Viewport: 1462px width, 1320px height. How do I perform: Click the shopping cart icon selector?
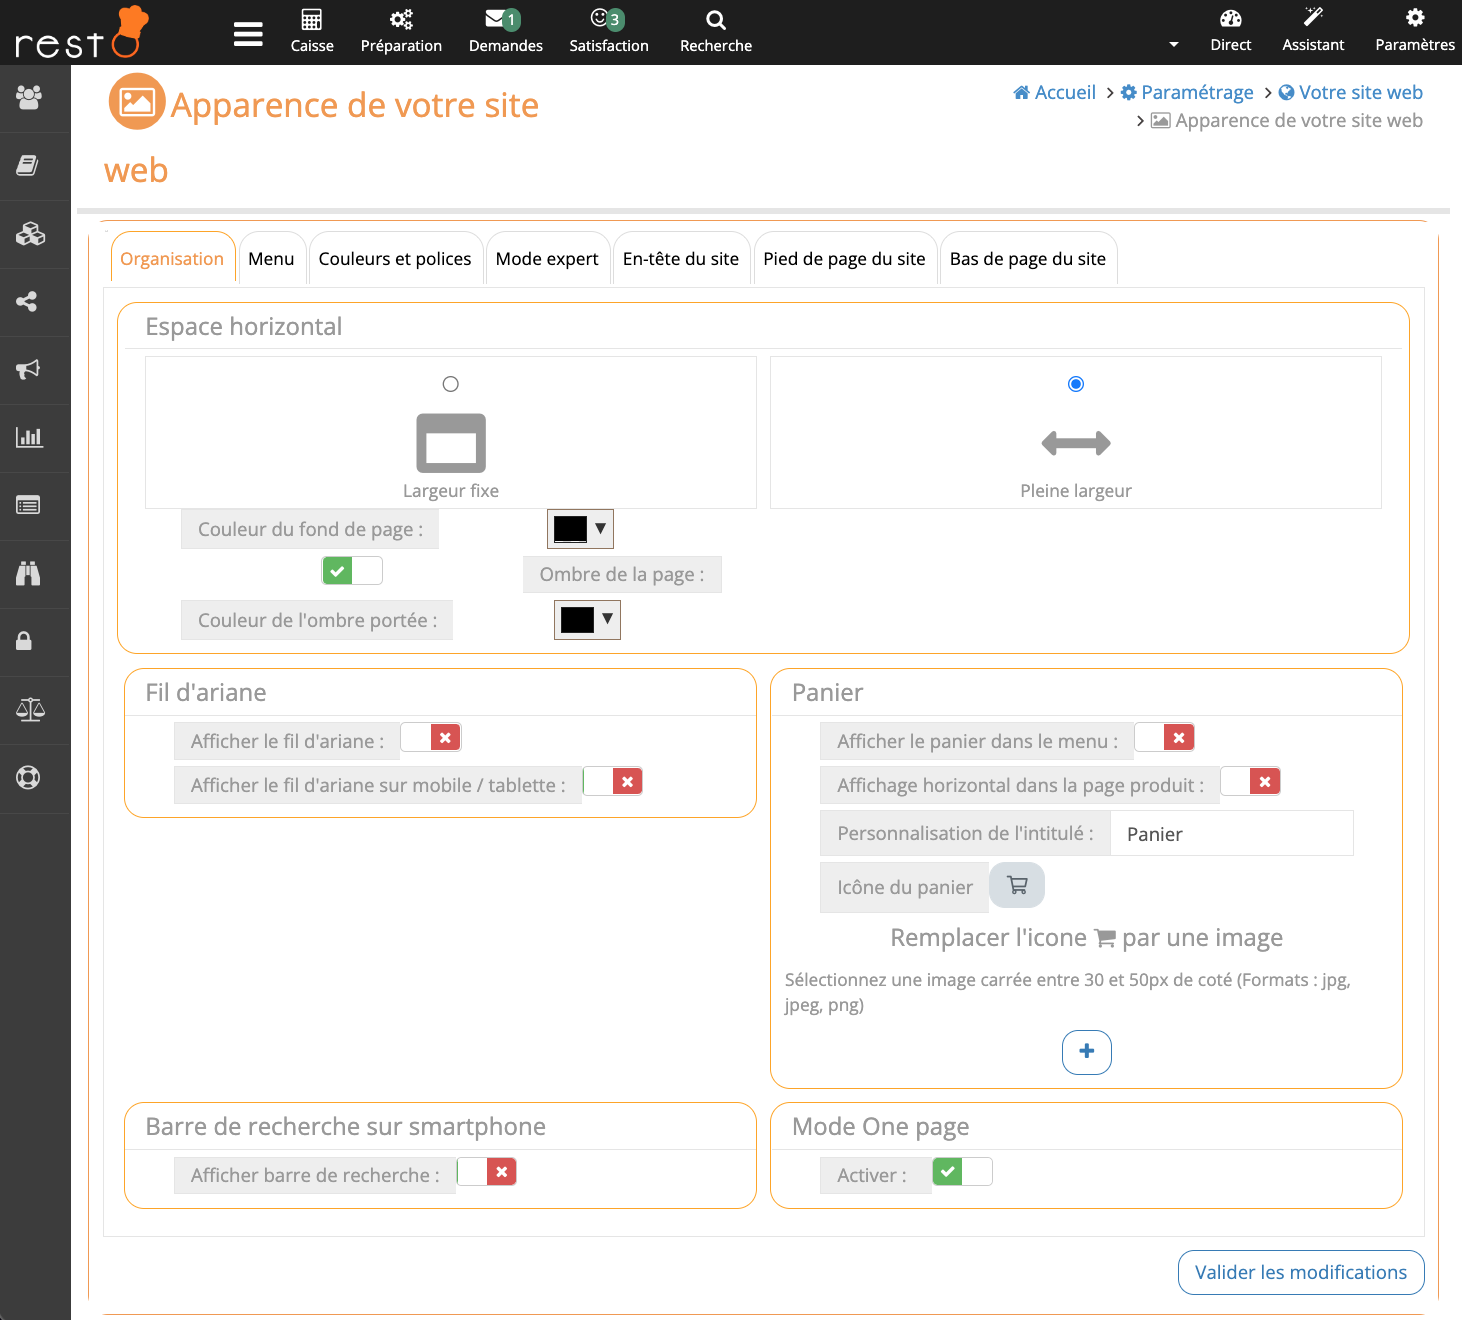click(1017, 885)
